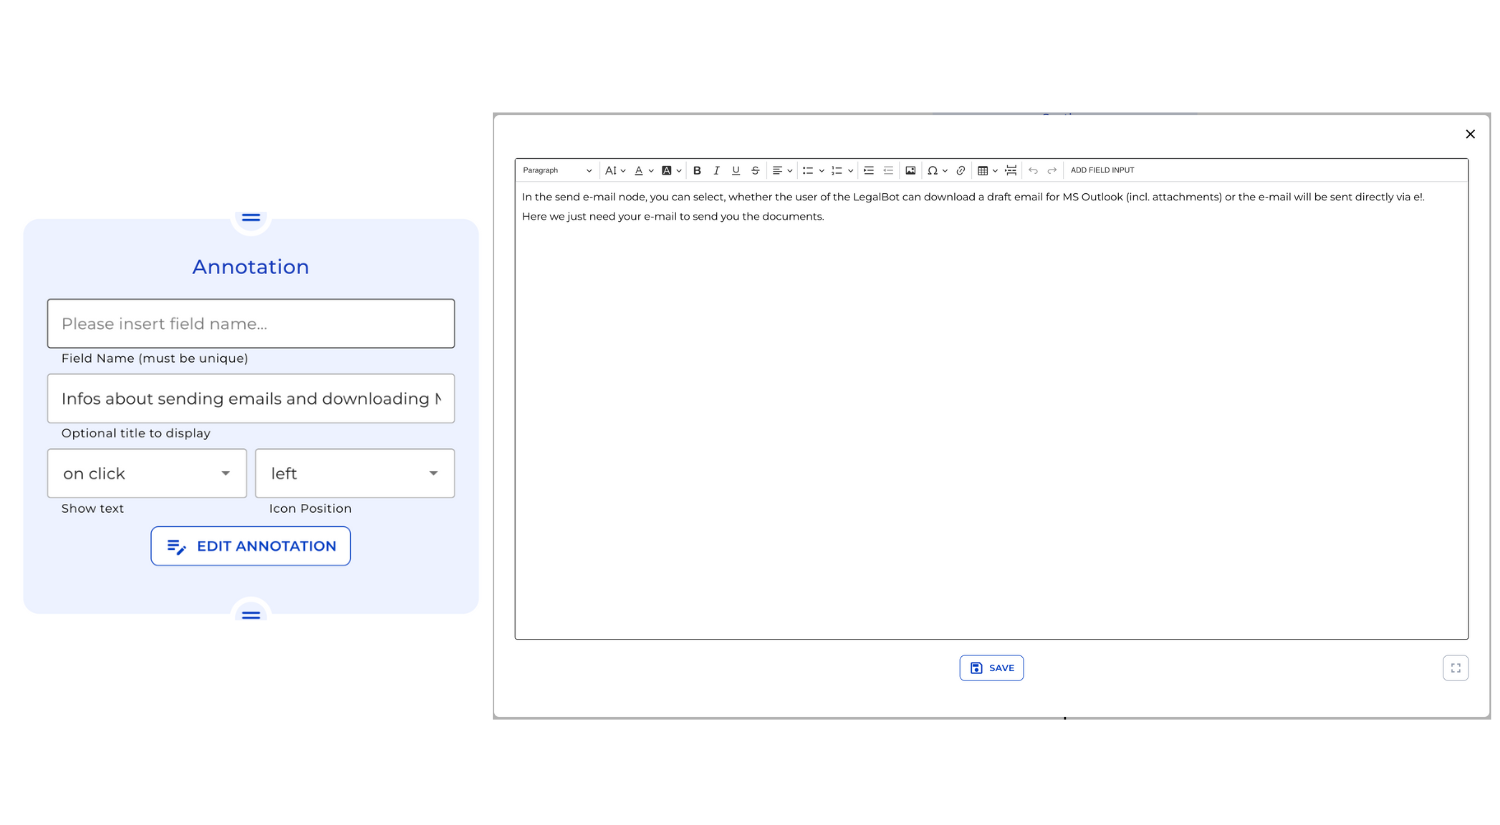The image size is (1500, 825).
Task: Decrease the paragraph indent
Action: tap(888, 170)
